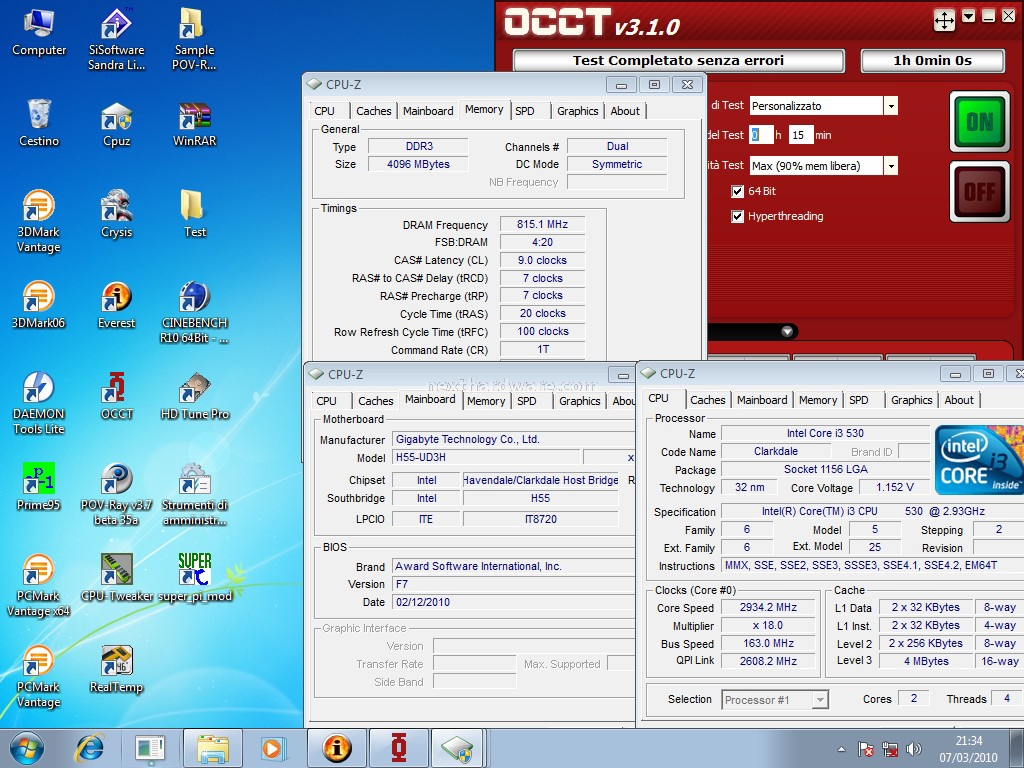Switch to Caches tab in Memory CPU-Z window

[x=374, y=111]
